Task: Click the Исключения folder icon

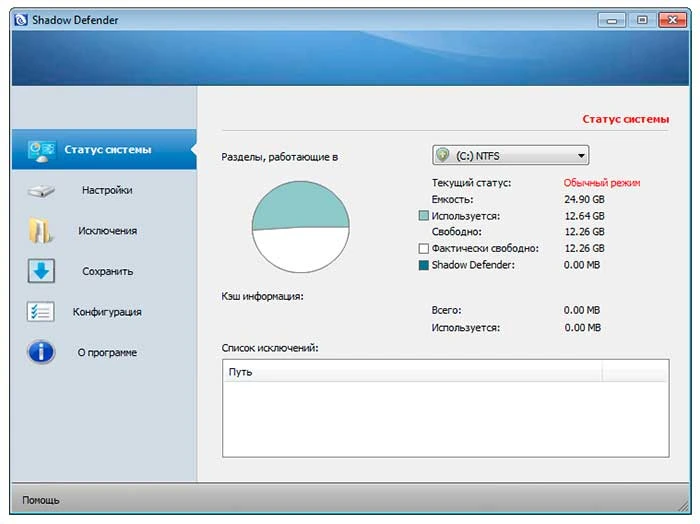Action: [41, 230]
